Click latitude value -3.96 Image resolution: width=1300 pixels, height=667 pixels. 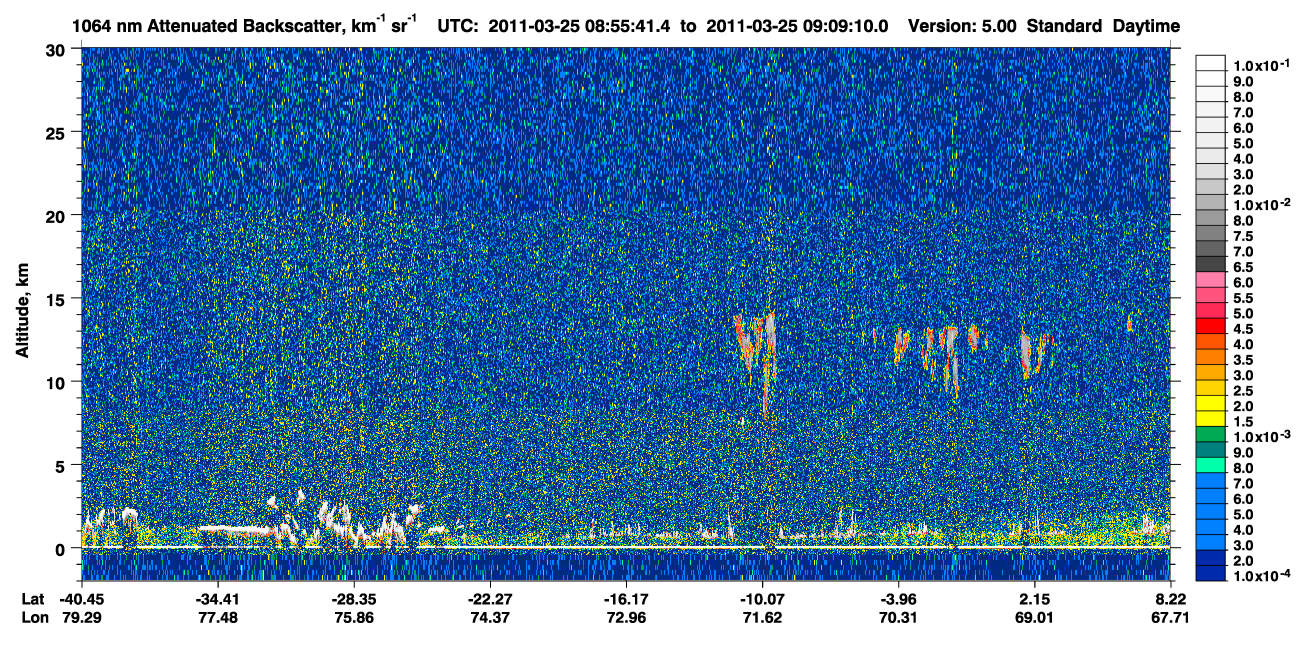898,600
